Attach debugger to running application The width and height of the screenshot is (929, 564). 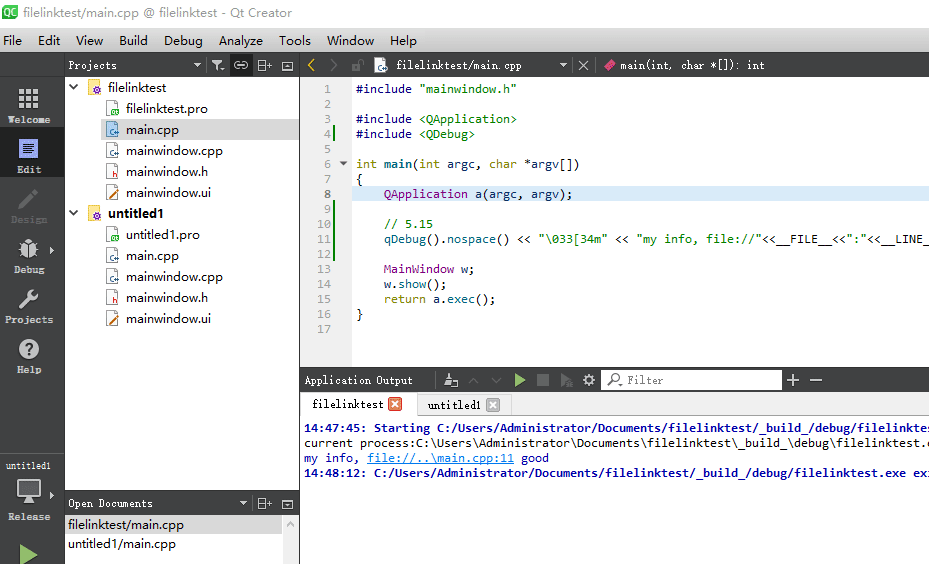coord(566,380)
